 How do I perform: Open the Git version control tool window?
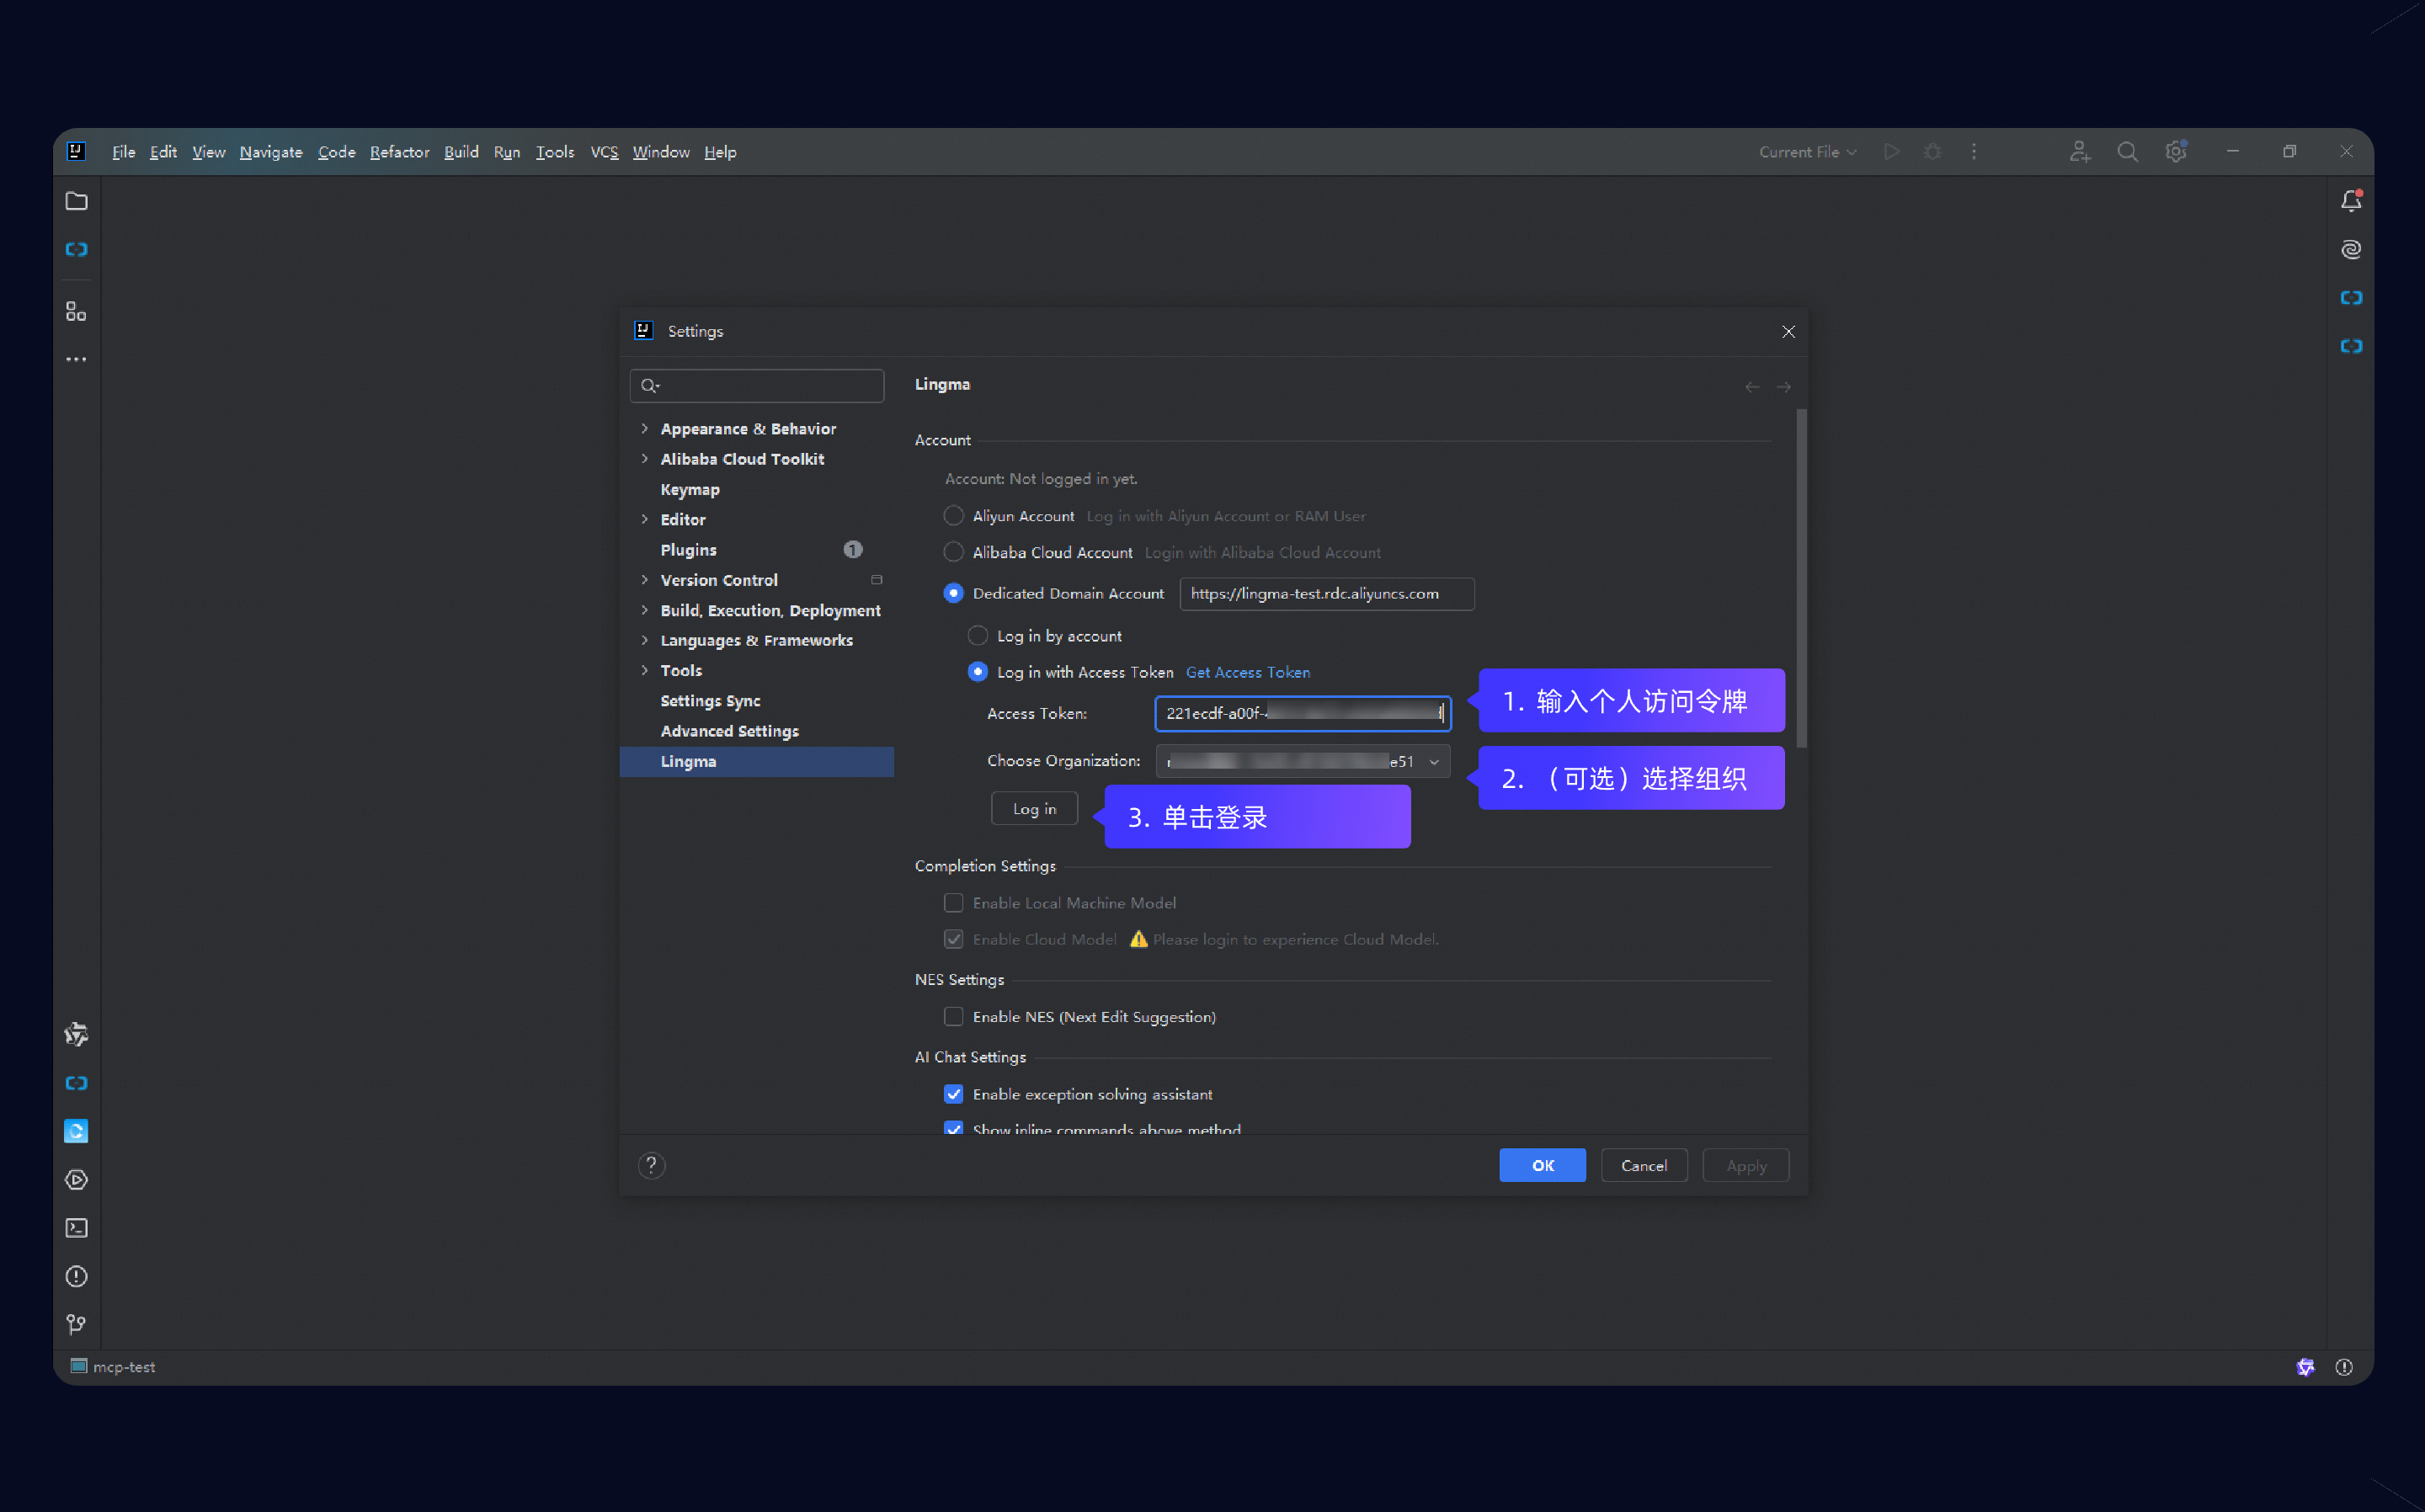[76, 1324]
